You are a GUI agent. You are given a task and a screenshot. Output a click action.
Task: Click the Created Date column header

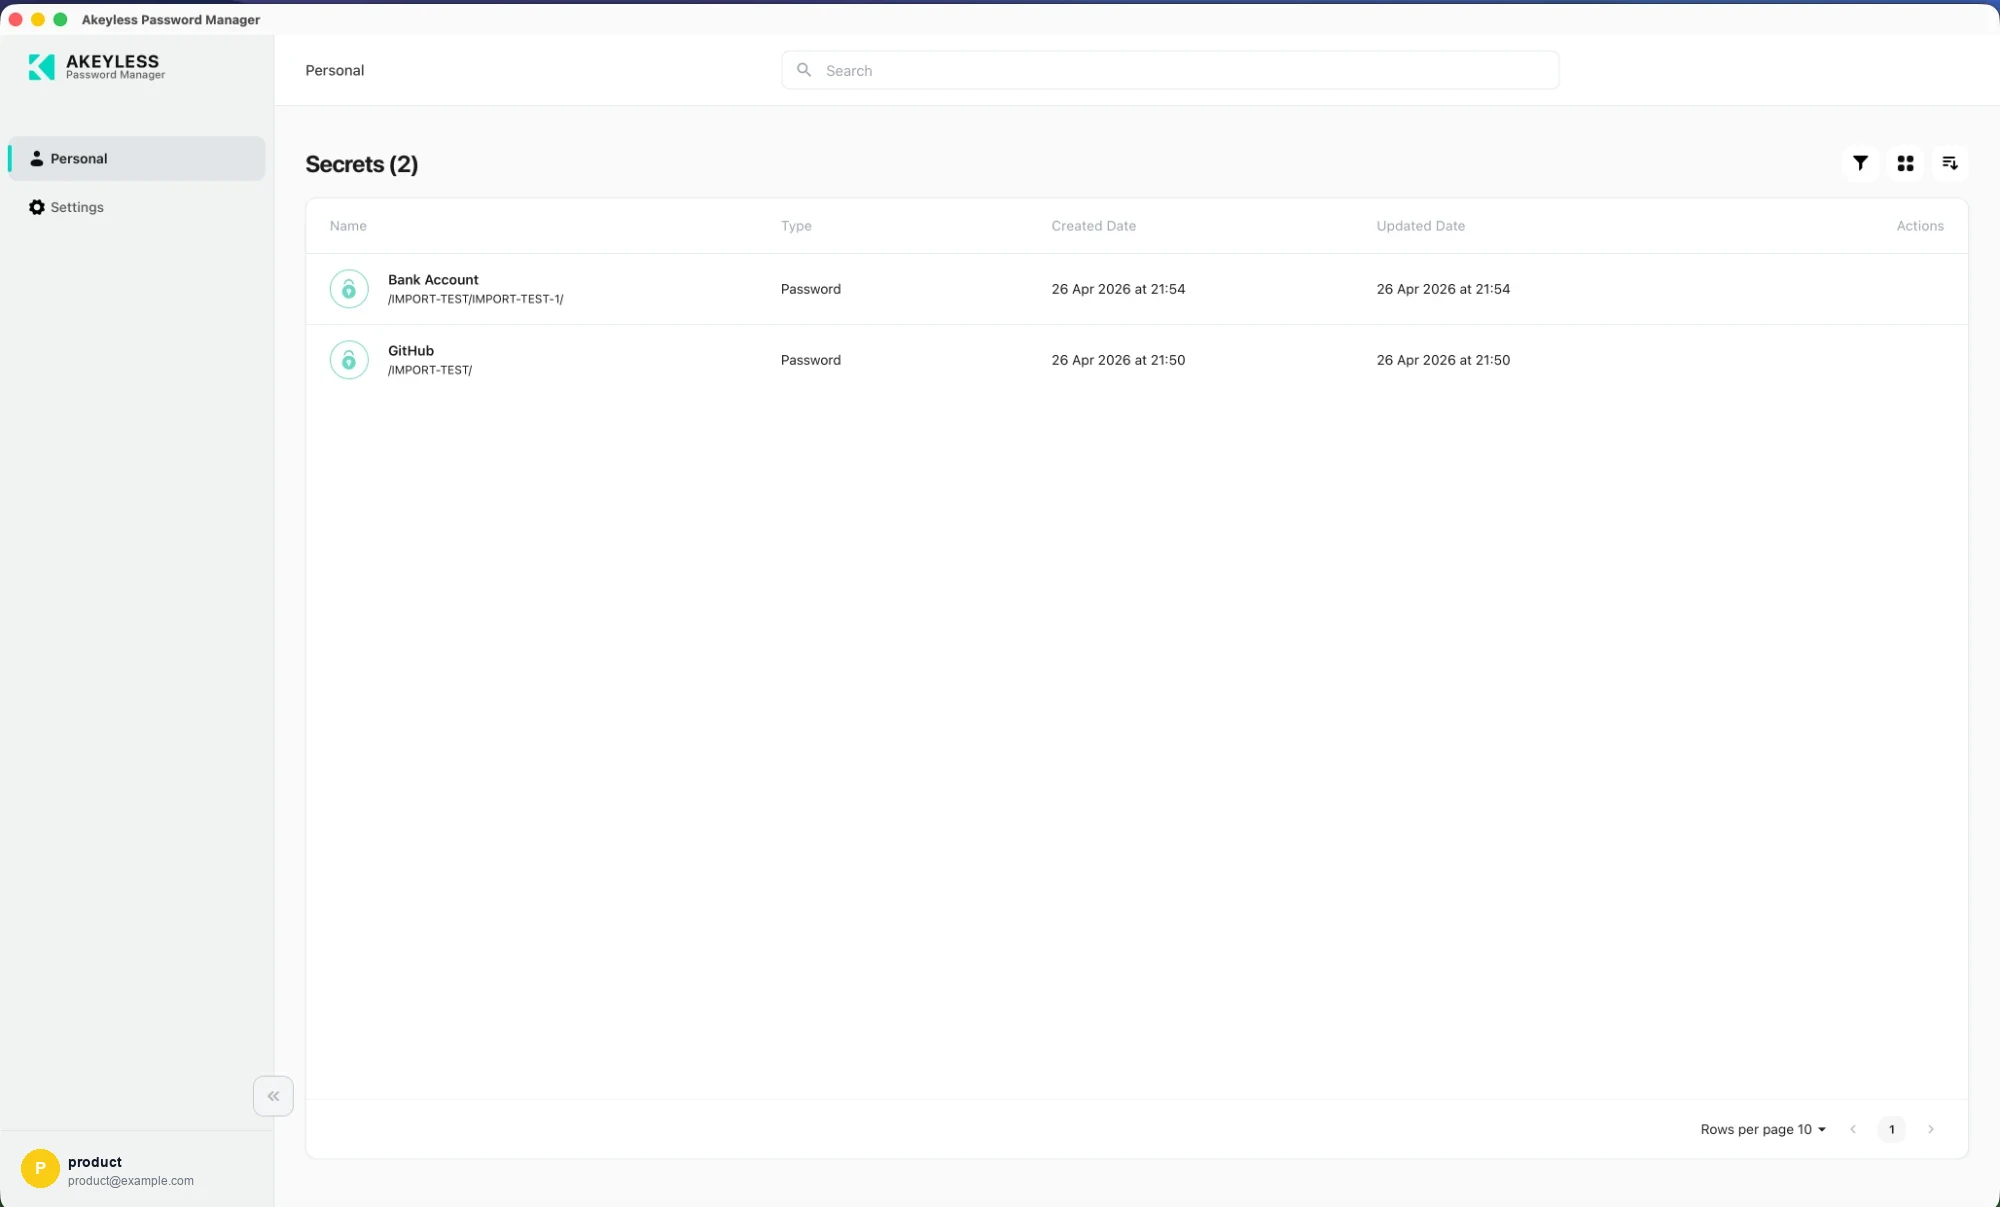(x=1093, y=226)
